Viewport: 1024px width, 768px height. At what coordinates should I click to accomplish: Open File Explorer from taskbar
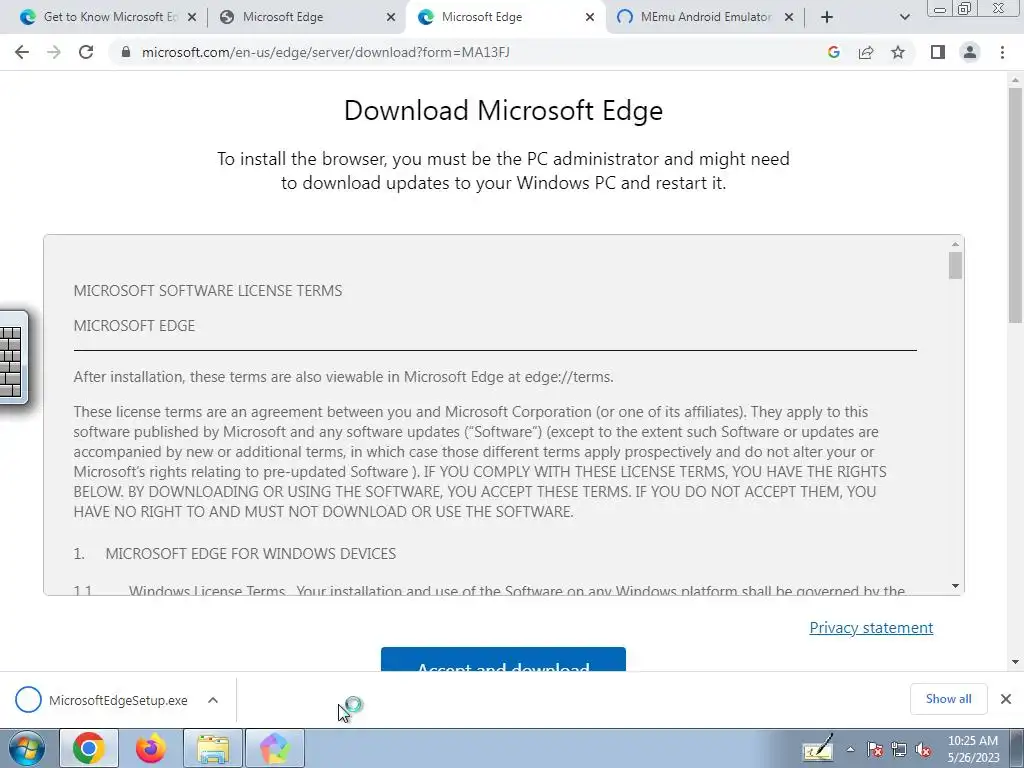(213, 748)
